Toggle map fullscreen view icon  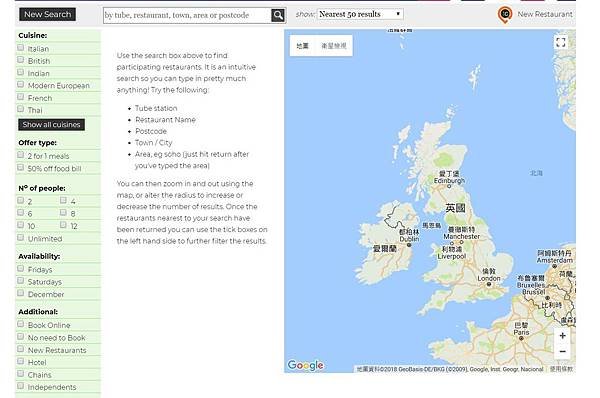pos(561,42)
